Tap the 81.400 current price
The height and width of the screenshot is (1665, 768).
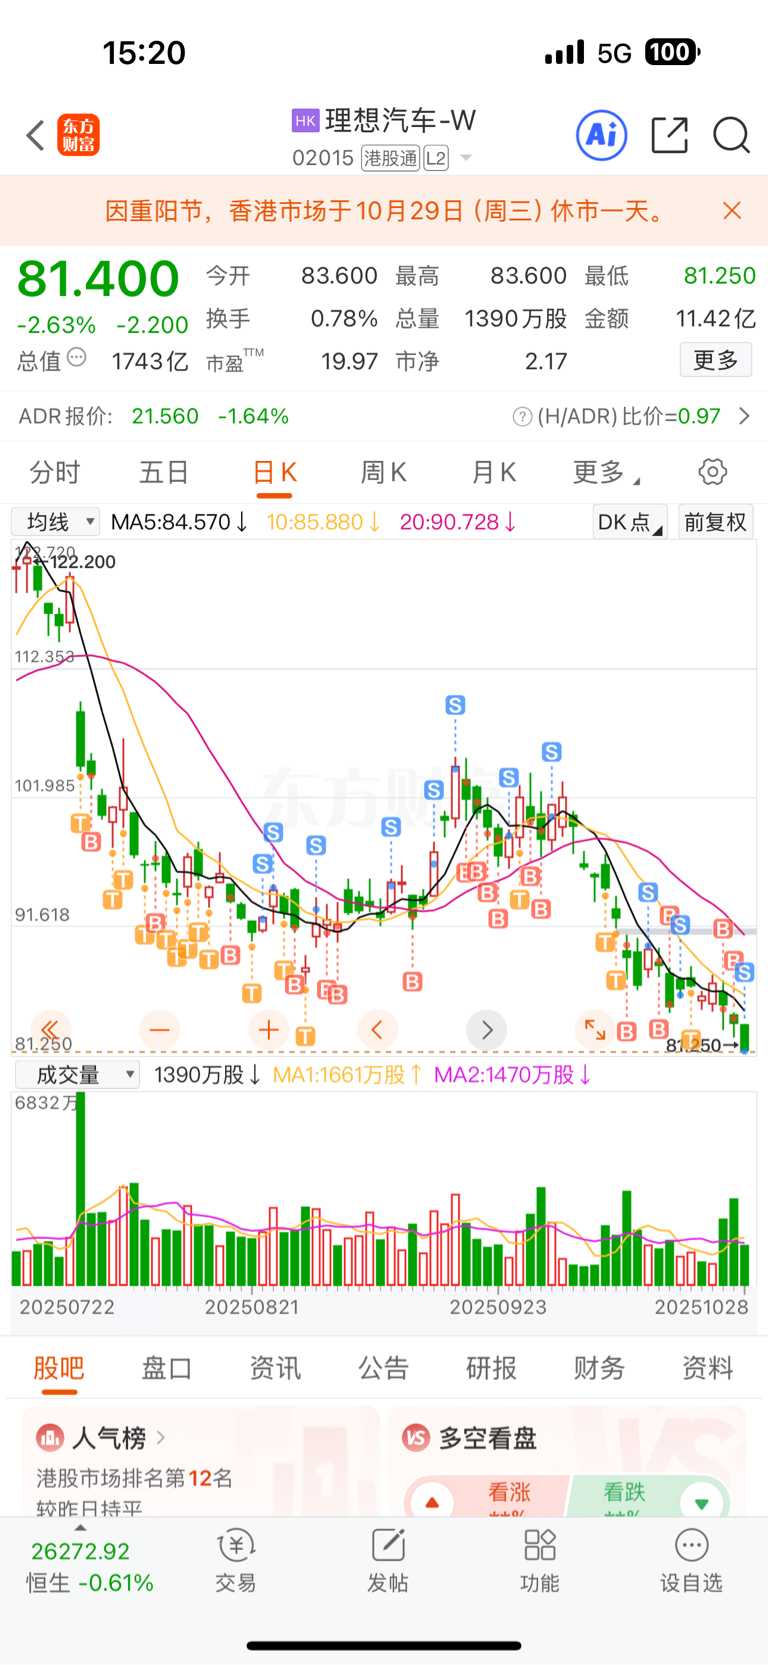click(x=98, y=278)
